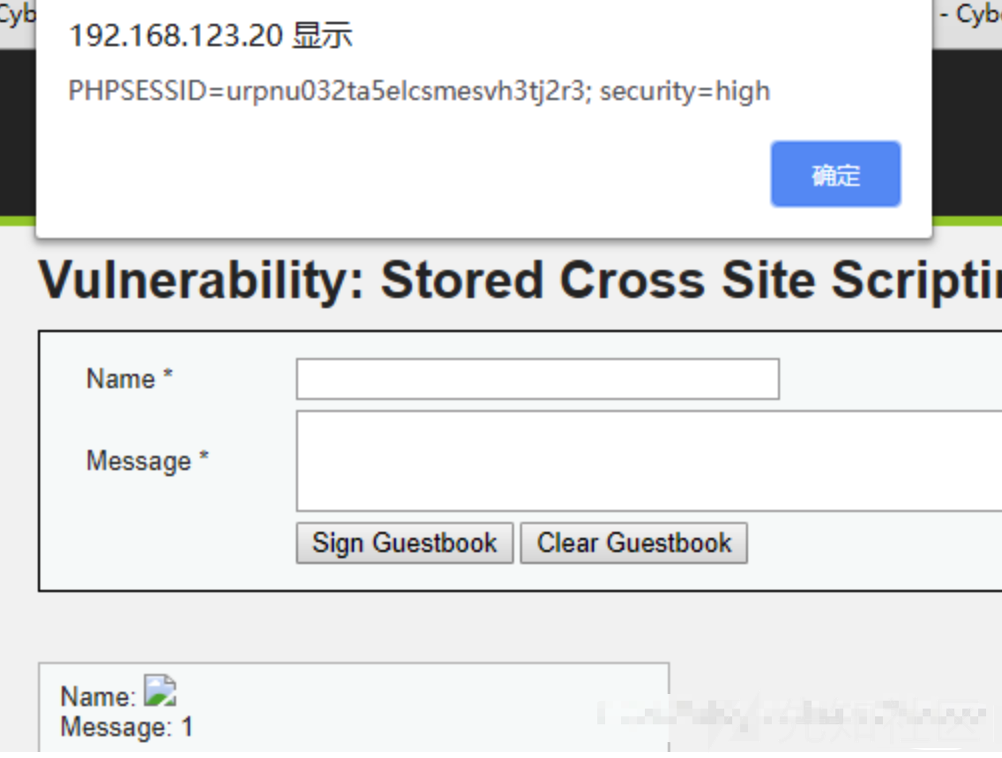Image resolution: width=1002 pixels, height=758 pixels.
Task: Click the security=high text in the alert
Action: (685, 91)
